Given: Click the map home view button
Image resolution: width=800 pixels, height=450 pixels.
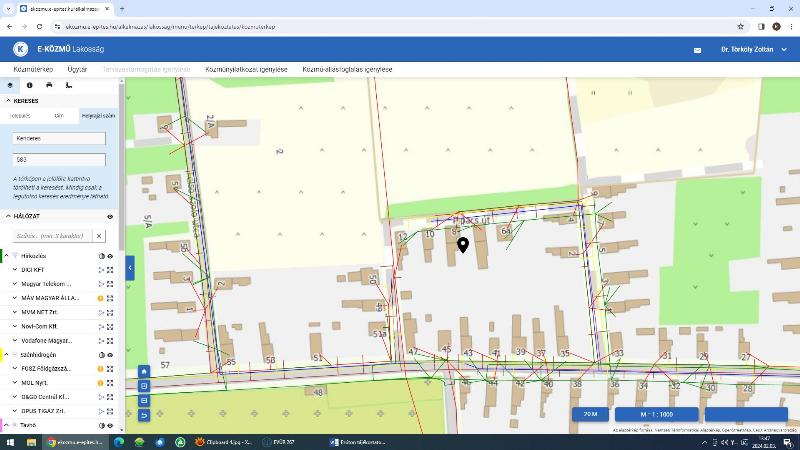Looking at the screenshot, I should 144,371.
